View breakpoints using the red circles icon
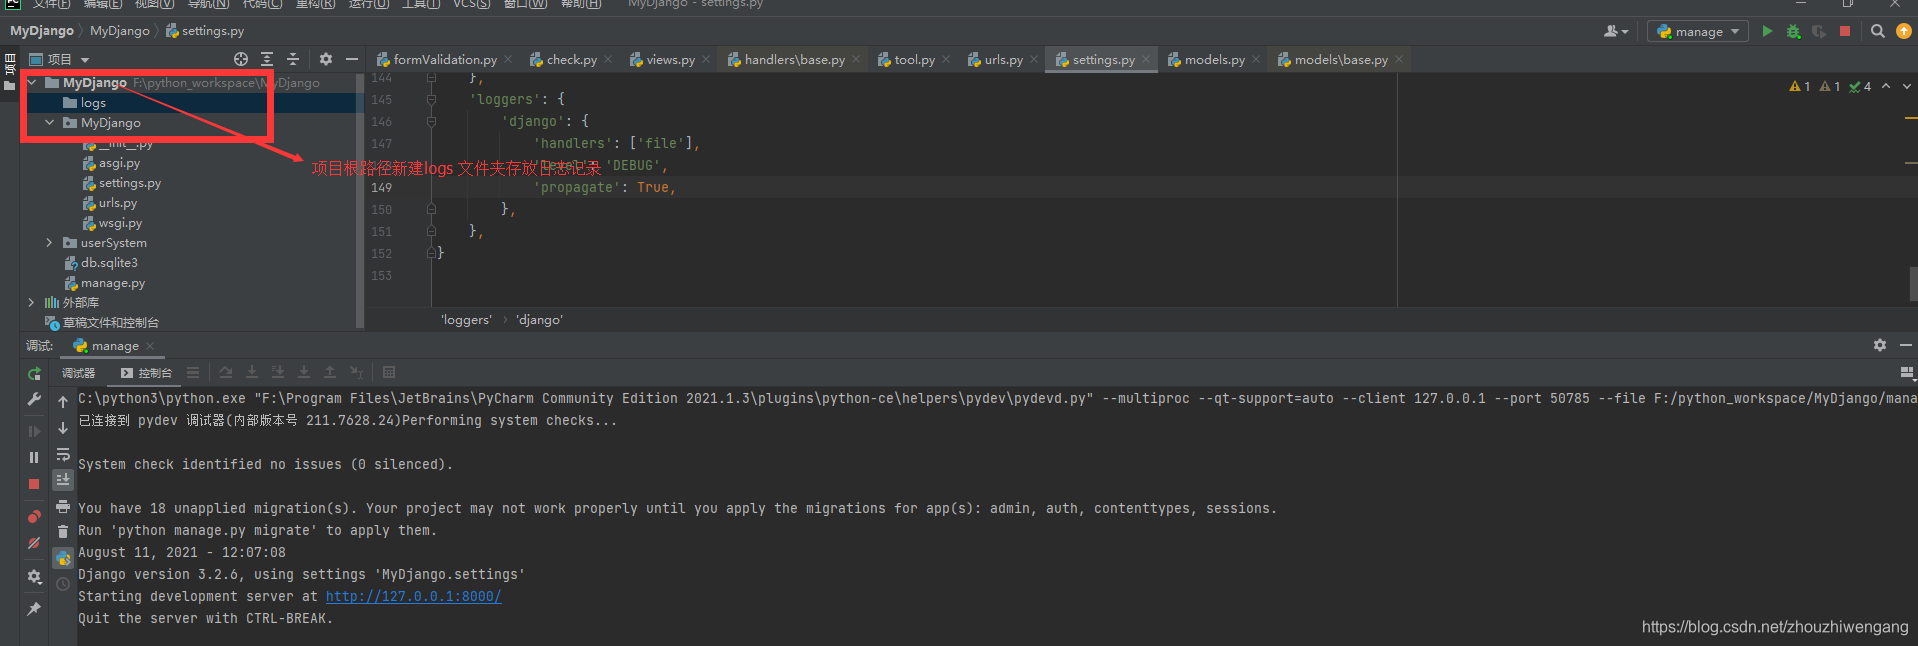Screen dimensions: 1918x646 point(34,517)
